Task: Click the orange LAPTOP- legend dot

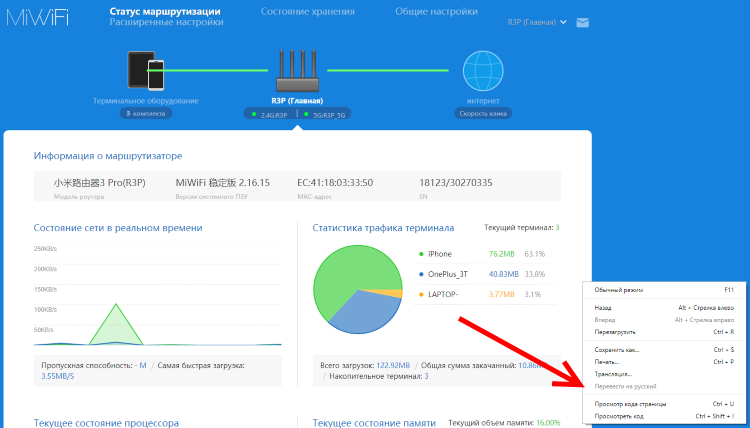Action: coord(421,295)
